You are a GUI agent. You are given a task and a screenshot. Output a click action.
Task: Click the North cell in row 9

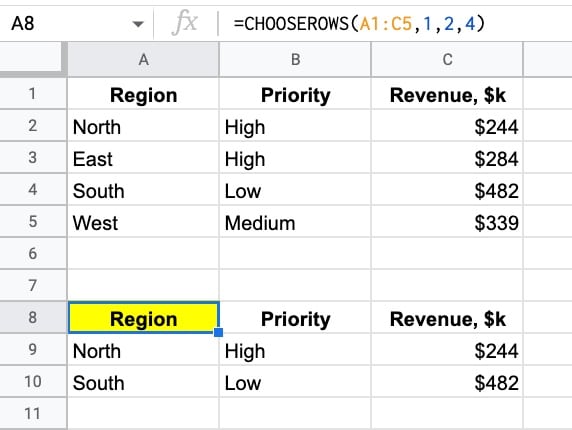pyautogui.click(x=143, y=349)
